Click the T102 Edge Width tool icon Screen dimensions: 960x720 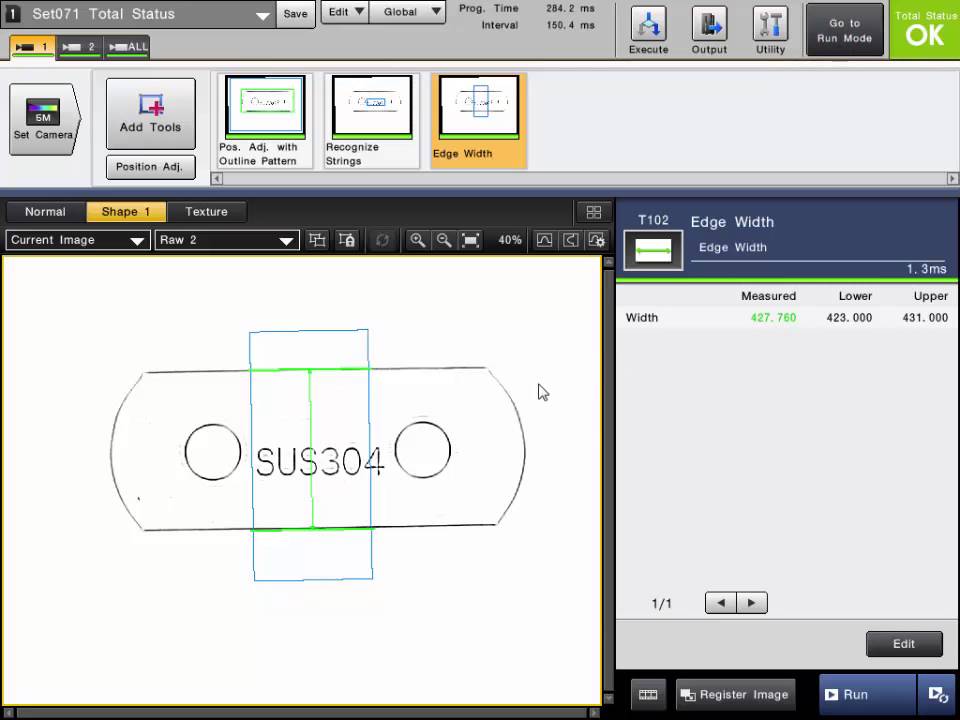(653, 250)
